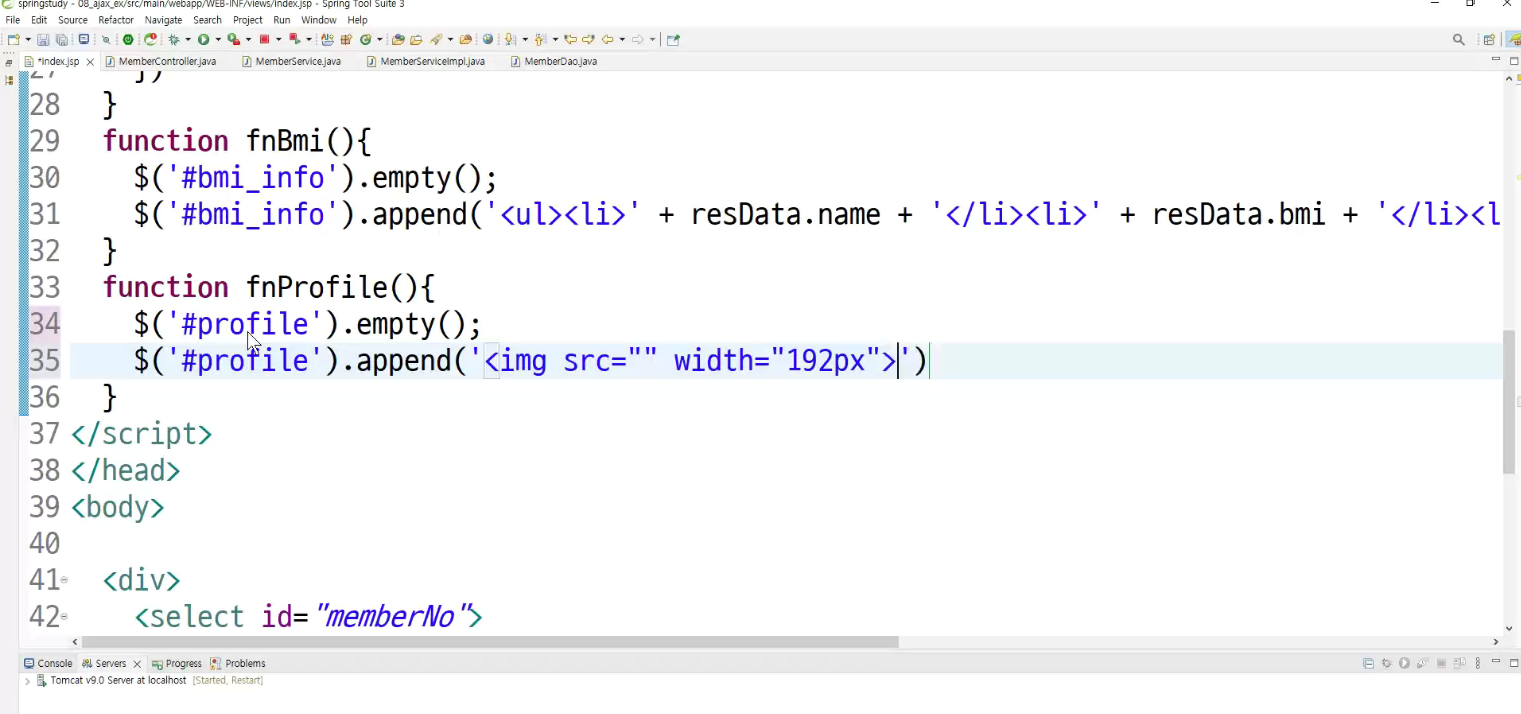Click 'function fnBmi(){' text on line 29

pyautogui.click(x=237, y=141)
